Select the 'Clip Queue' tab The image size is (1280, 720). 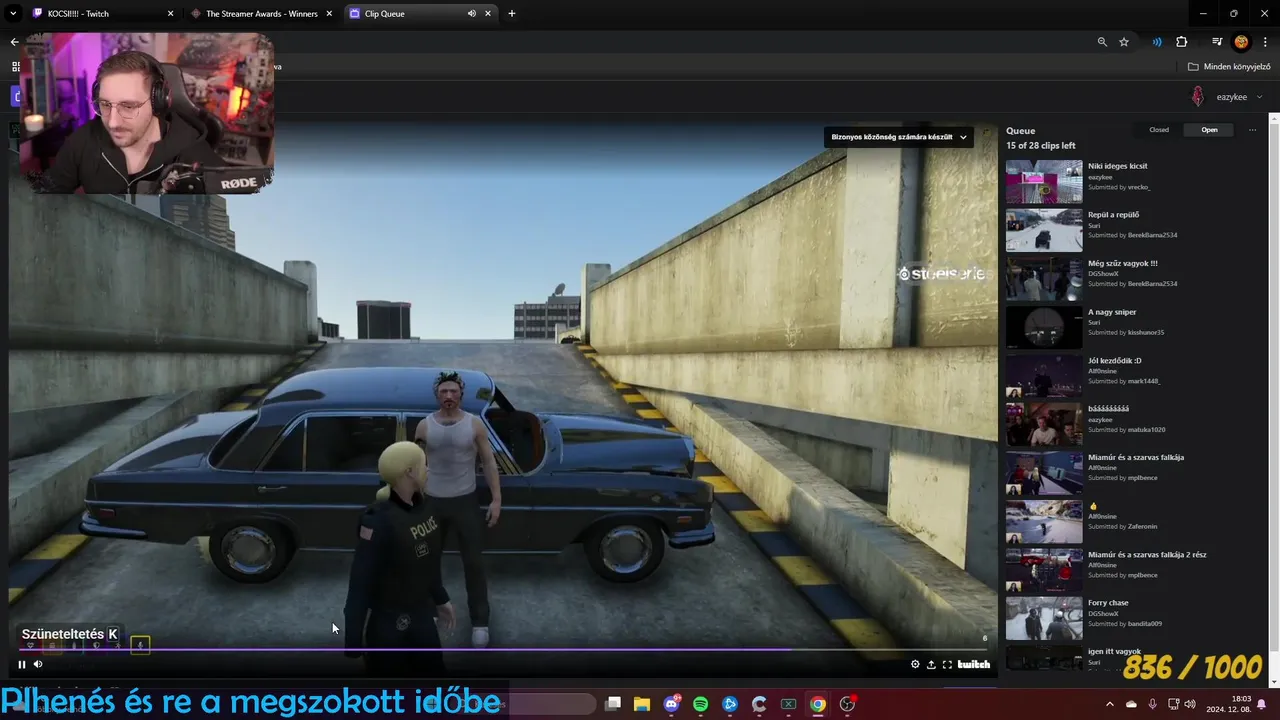click(x=420, y=14)
